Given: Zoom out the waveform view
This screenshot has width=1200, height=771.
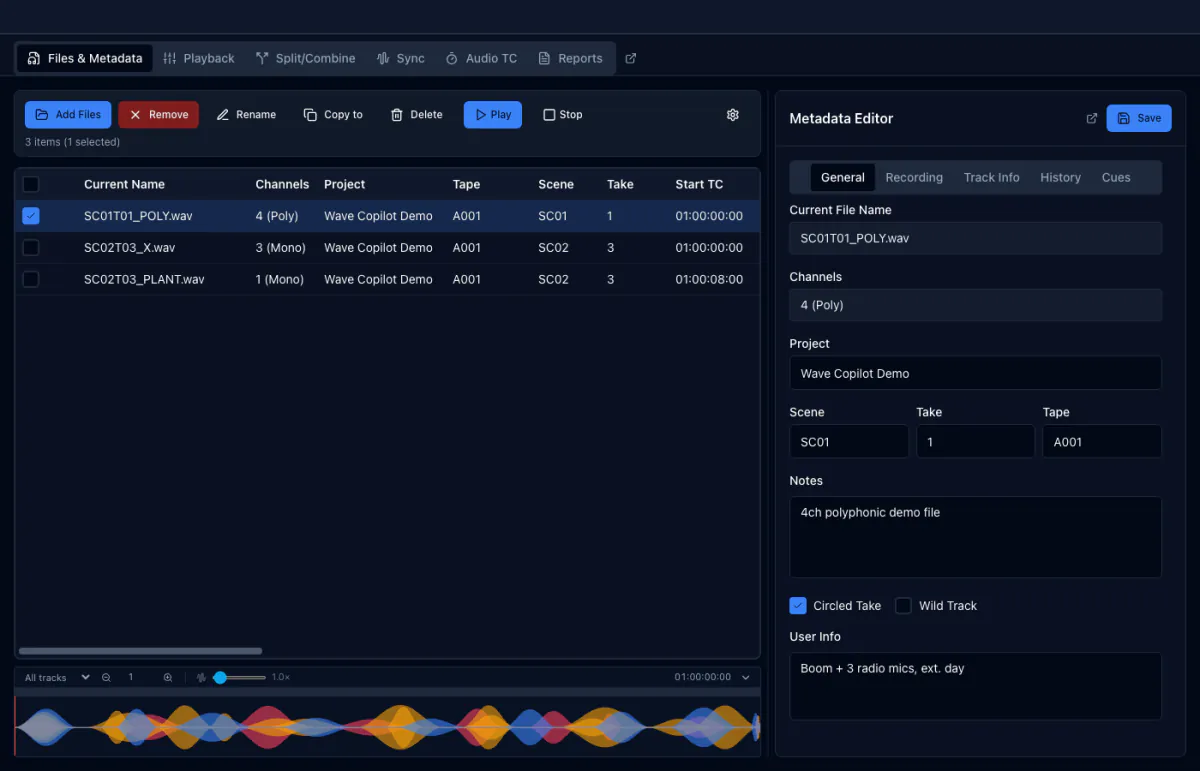Looking at the screenshot, I should click(x=106, y=677).
